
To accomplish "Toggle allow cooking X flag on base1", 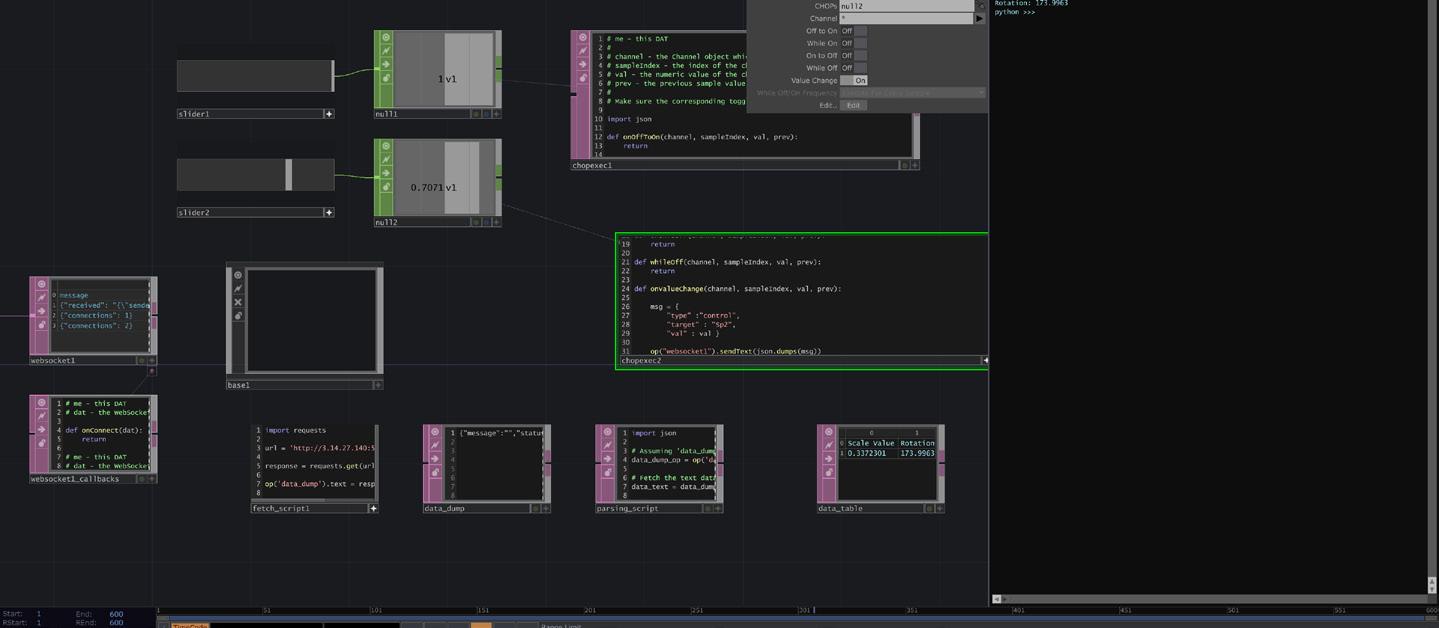I will tap(238, 302).
